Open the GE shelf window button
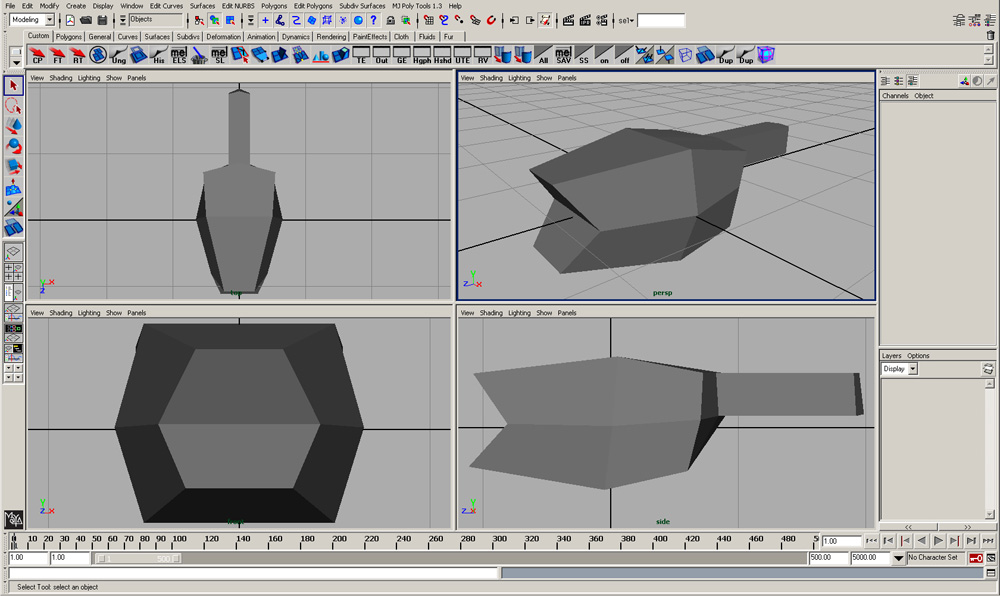Image resolution: width=1000 pixels, height=596 pixels. click(x=402, y=55)
